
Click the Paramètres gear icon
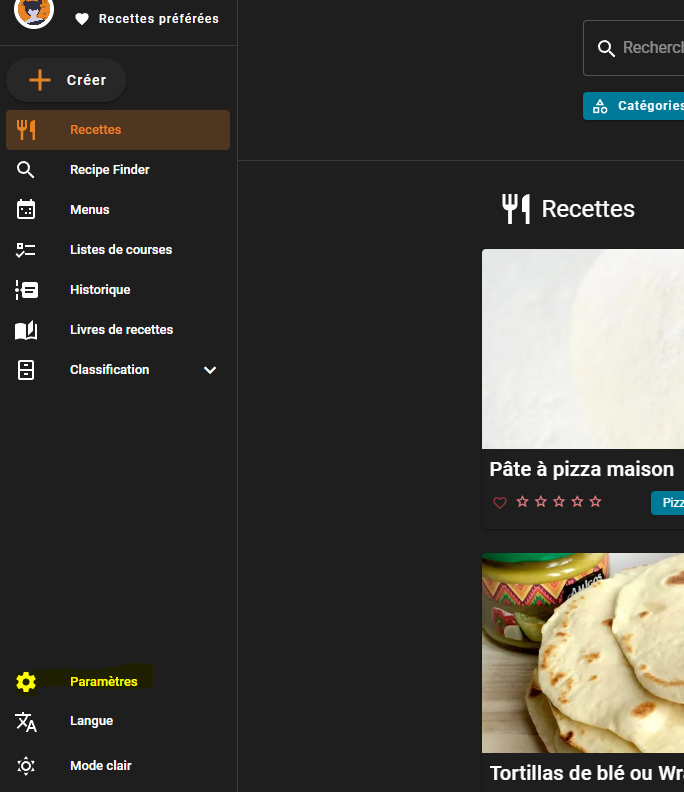coord(26,682)
